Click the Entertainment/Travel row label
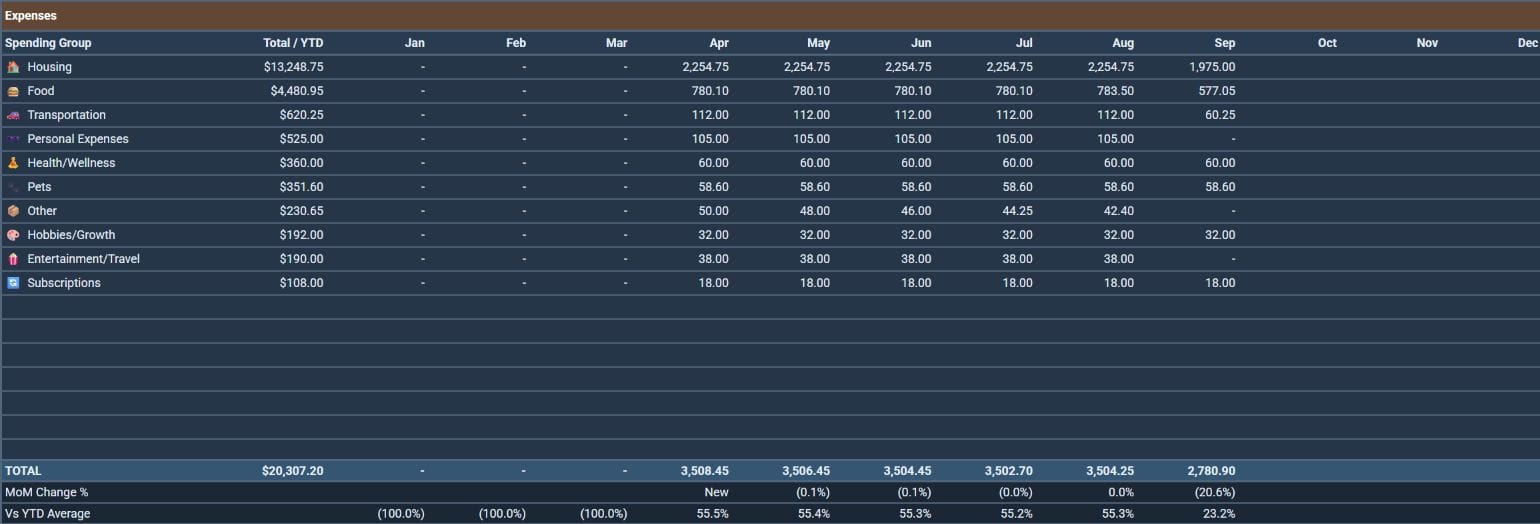This screenshot has width=1540, height=524. click(x=84, y=259)
